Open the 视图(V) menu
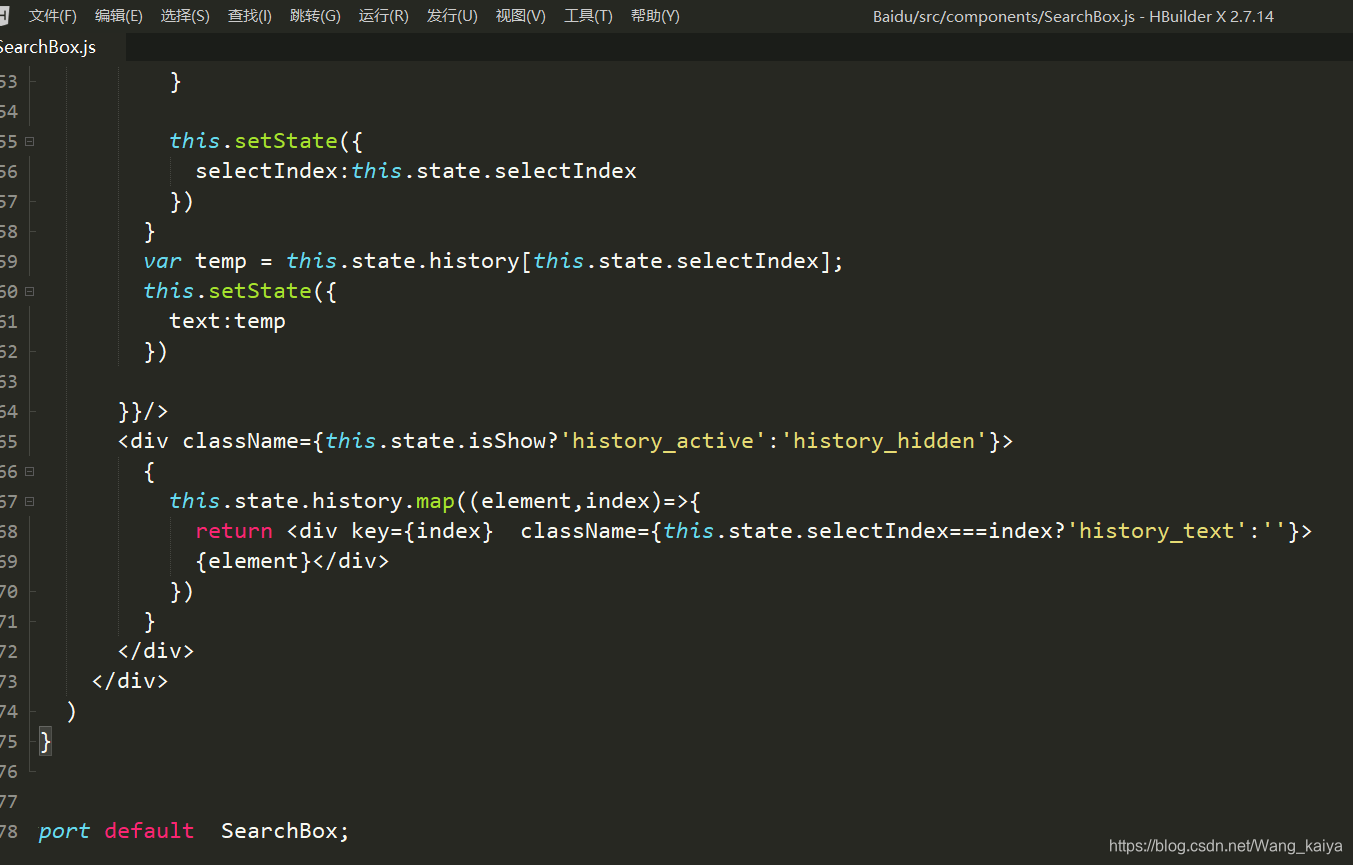1353x865 pixels. pyautogui.click(x=521, y=16)
